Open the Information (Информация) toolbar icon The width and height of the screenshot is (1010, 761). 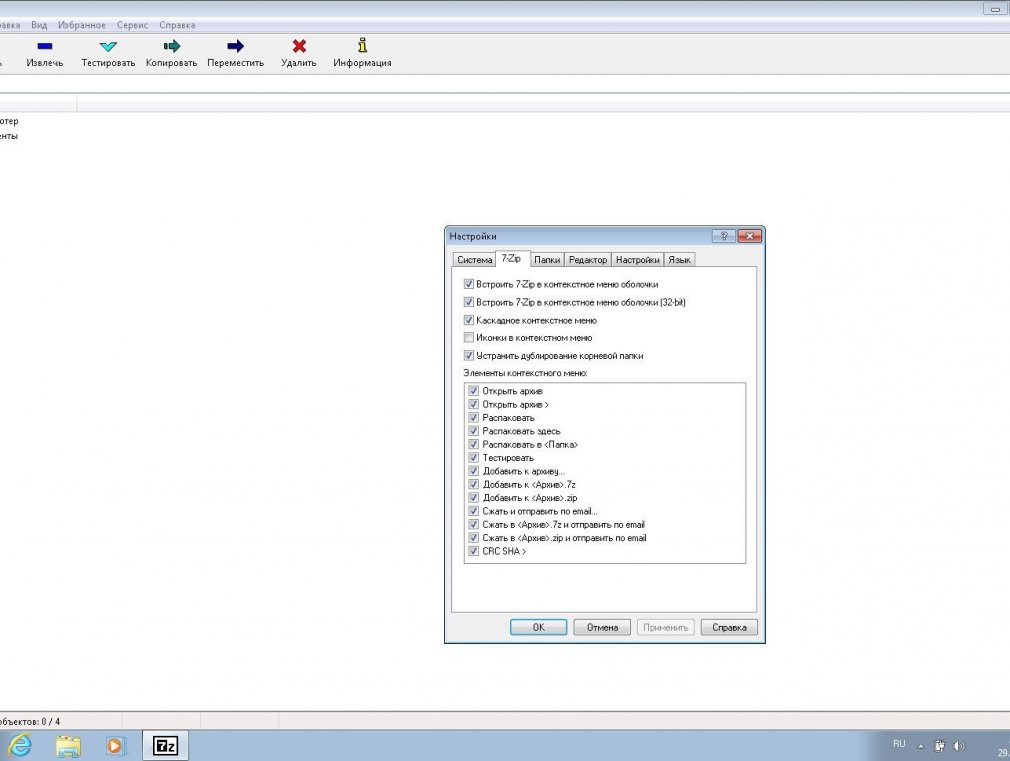(363, 45)
